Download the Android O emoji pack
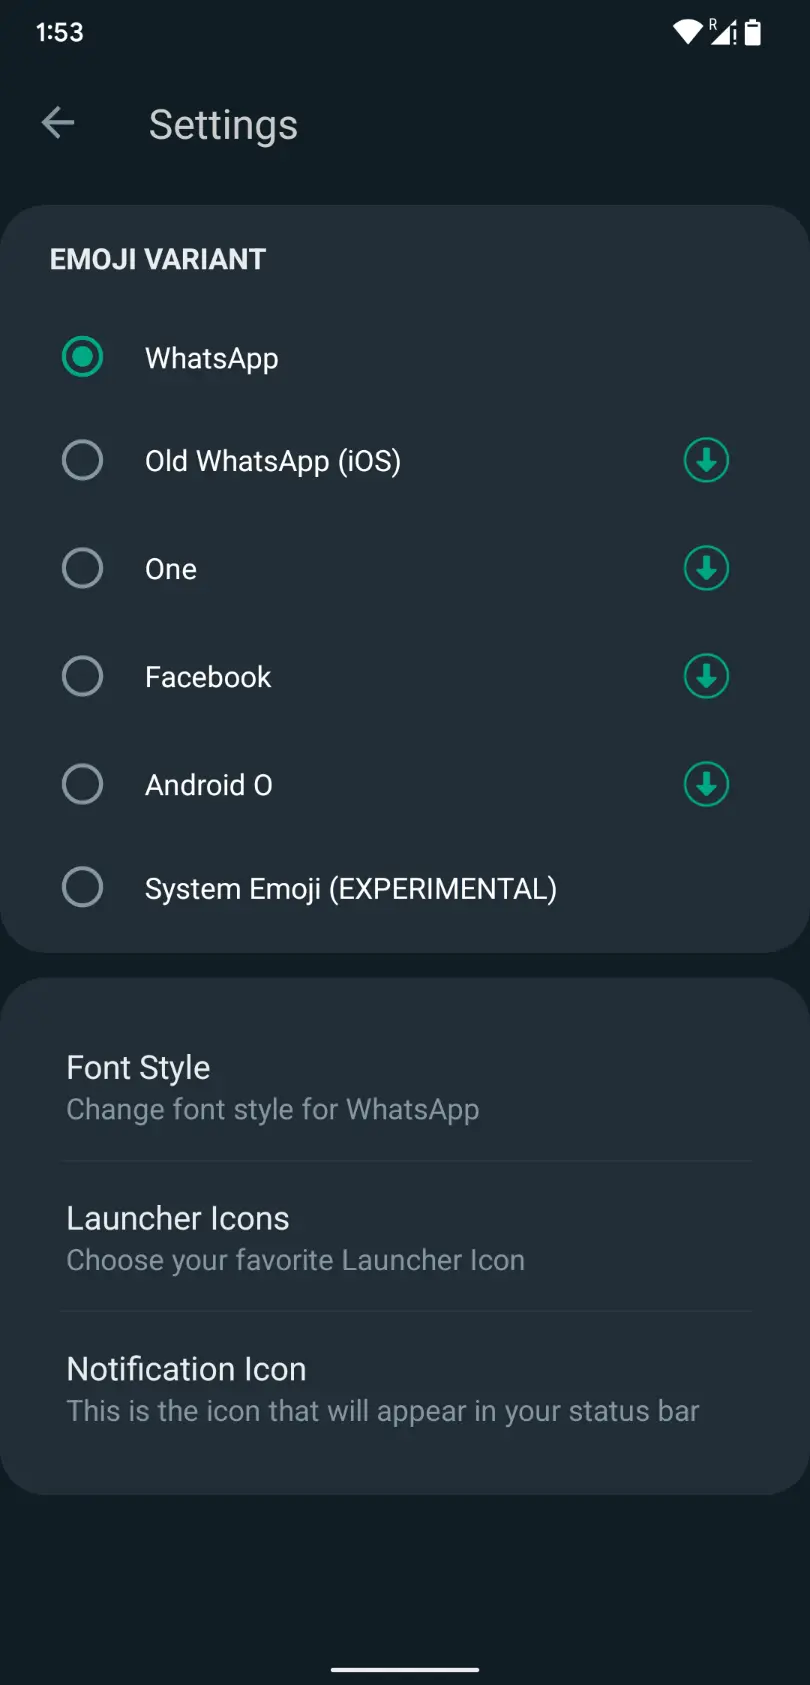Image resolution: width=810 pixels, height=1685 pixels. tap(706, 785)
